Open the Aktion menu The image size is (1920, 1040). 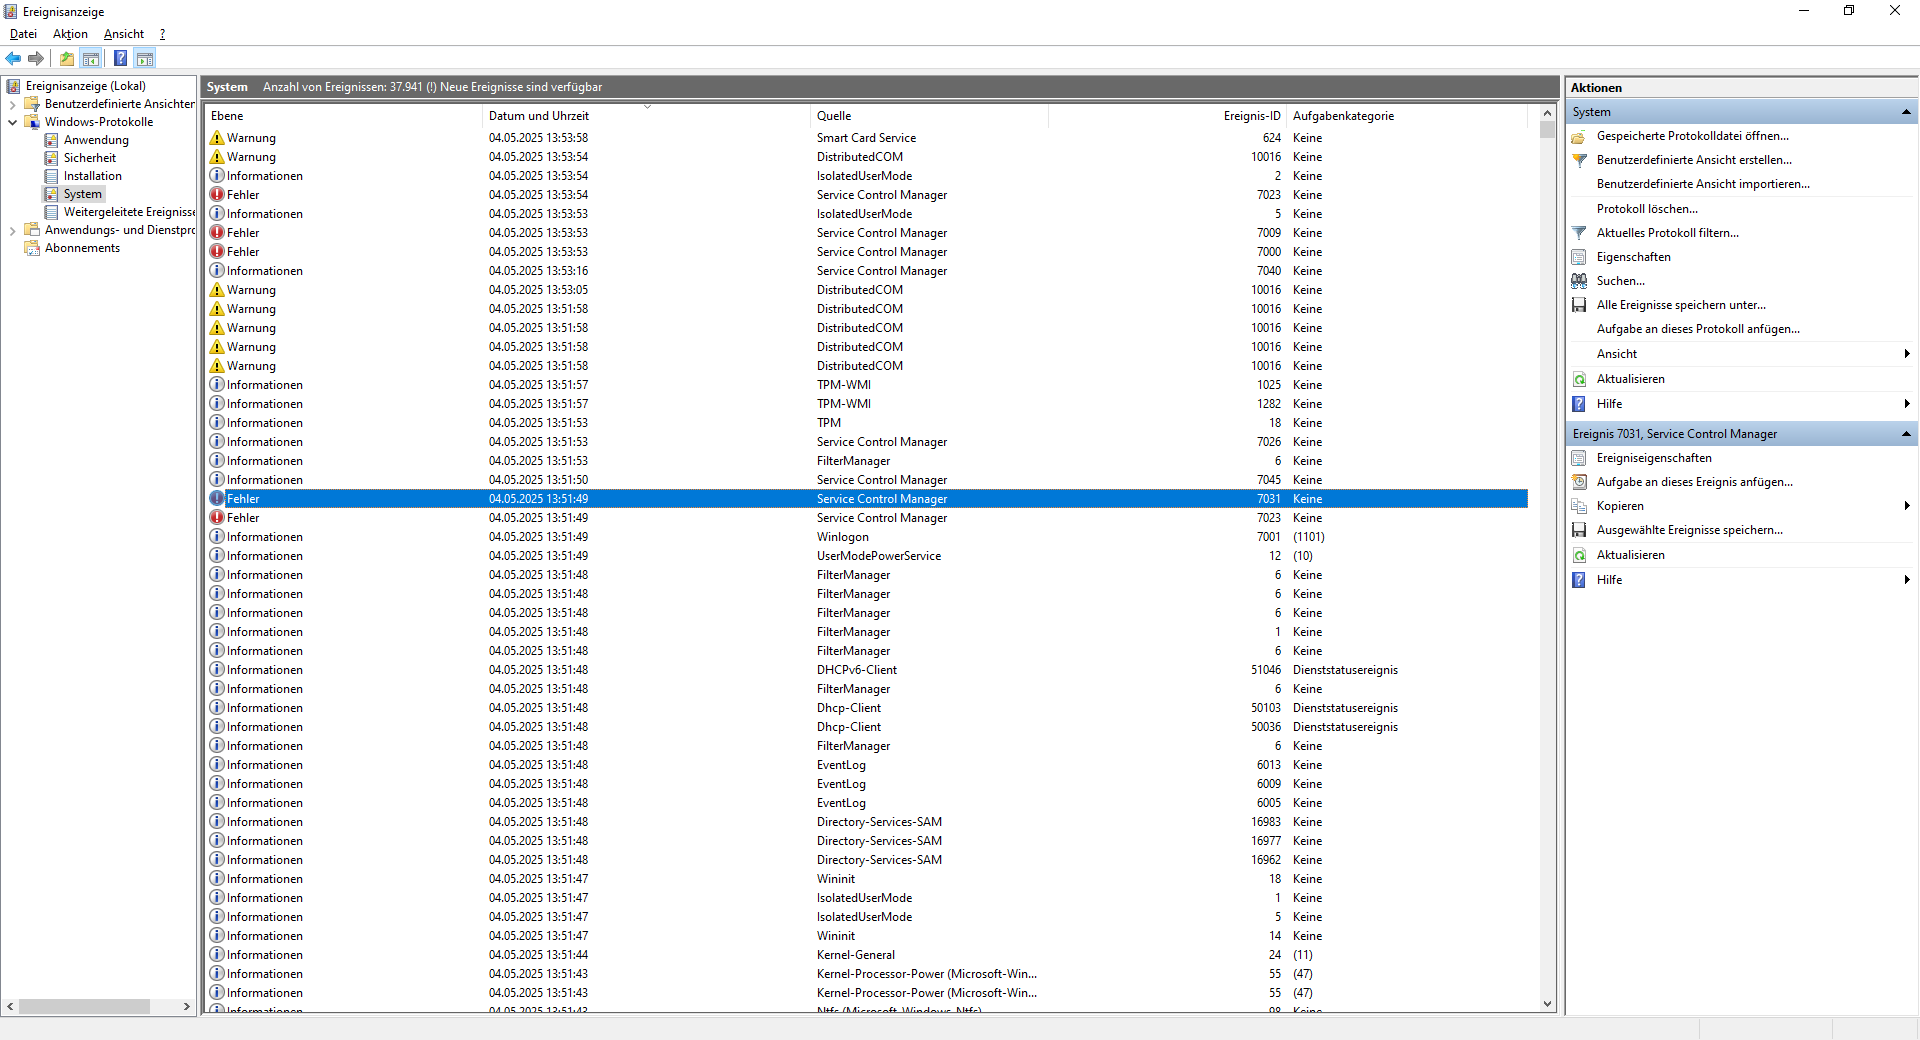(x=70, y=34)
